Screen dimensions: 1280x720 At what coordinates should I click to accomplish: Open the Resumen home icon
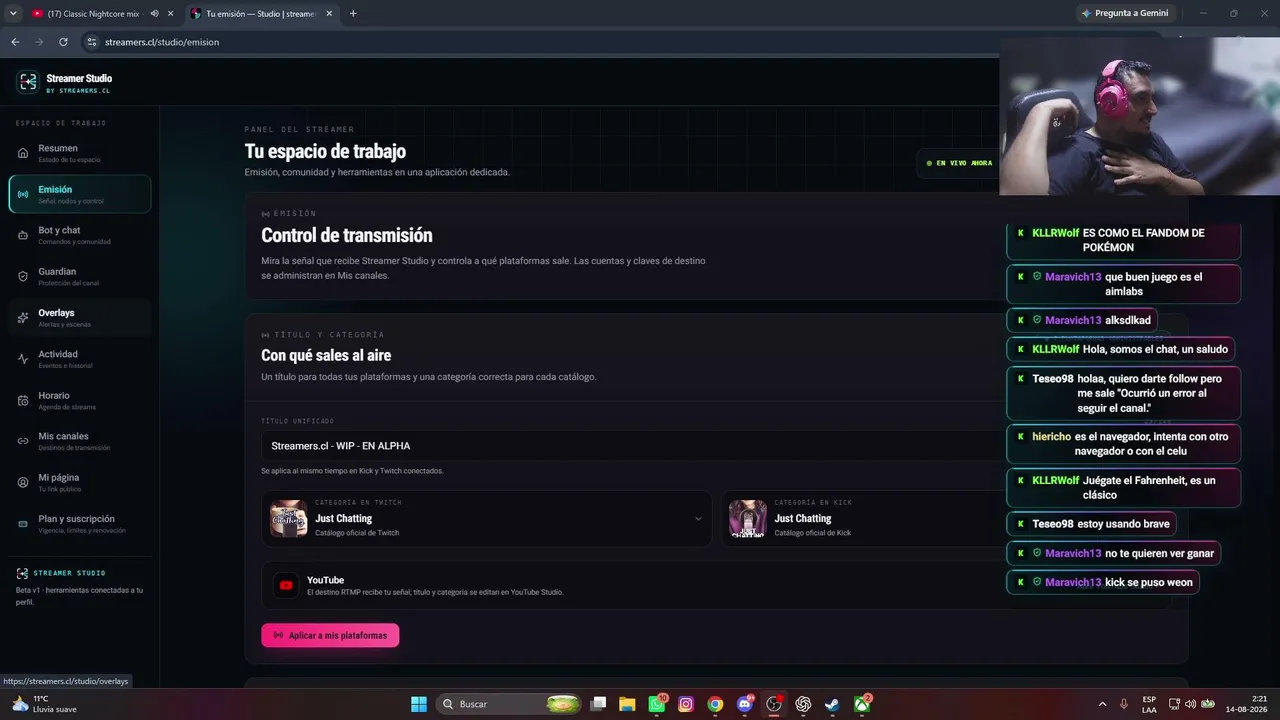[x=23, y=153]
